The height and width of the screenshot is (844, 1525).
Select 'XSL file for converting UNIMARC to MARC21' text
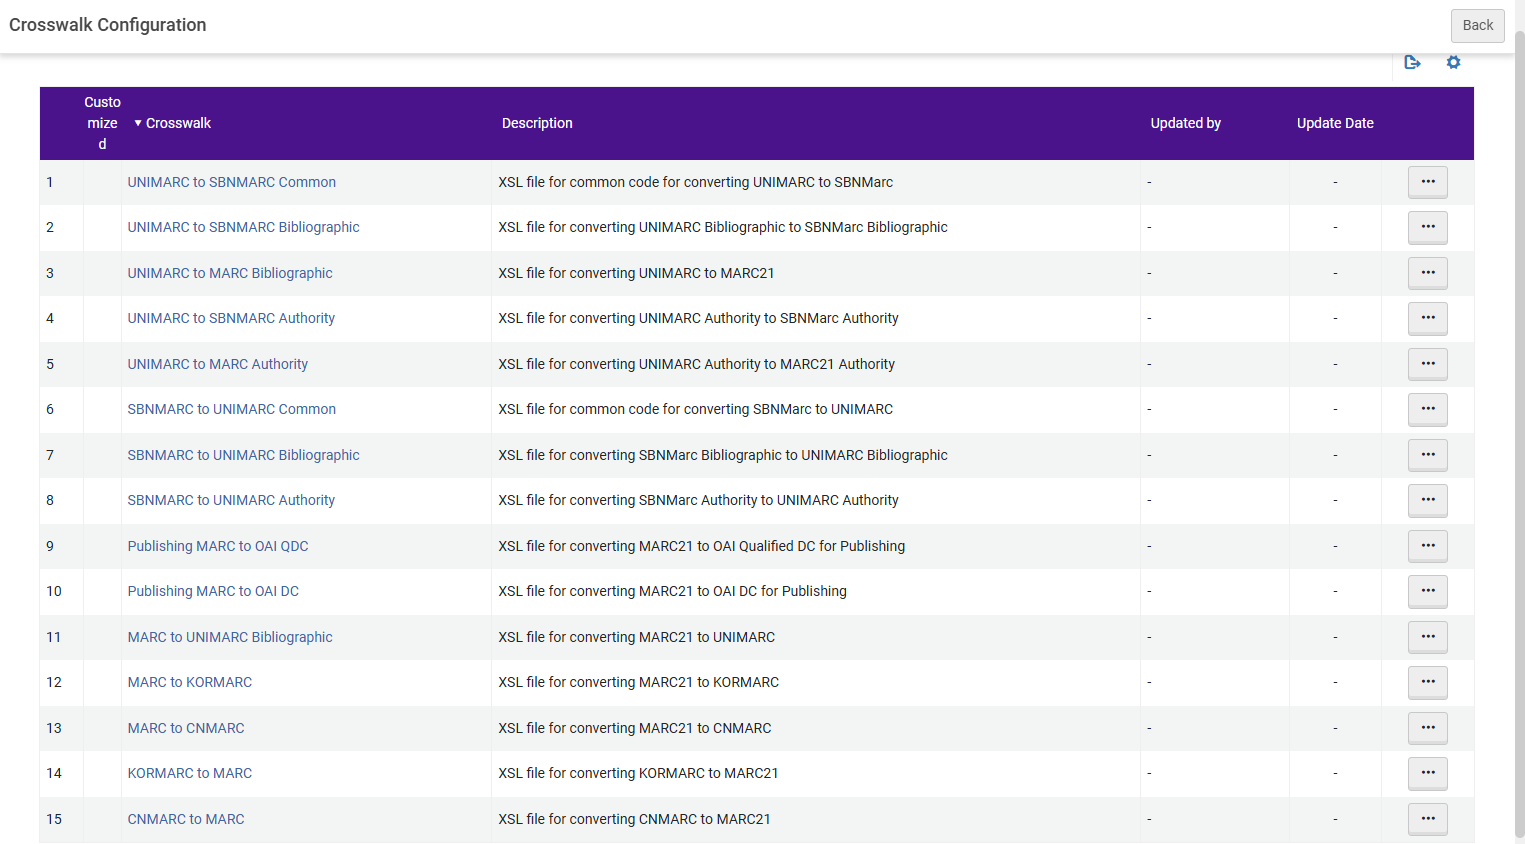click(x=636, y=273)
